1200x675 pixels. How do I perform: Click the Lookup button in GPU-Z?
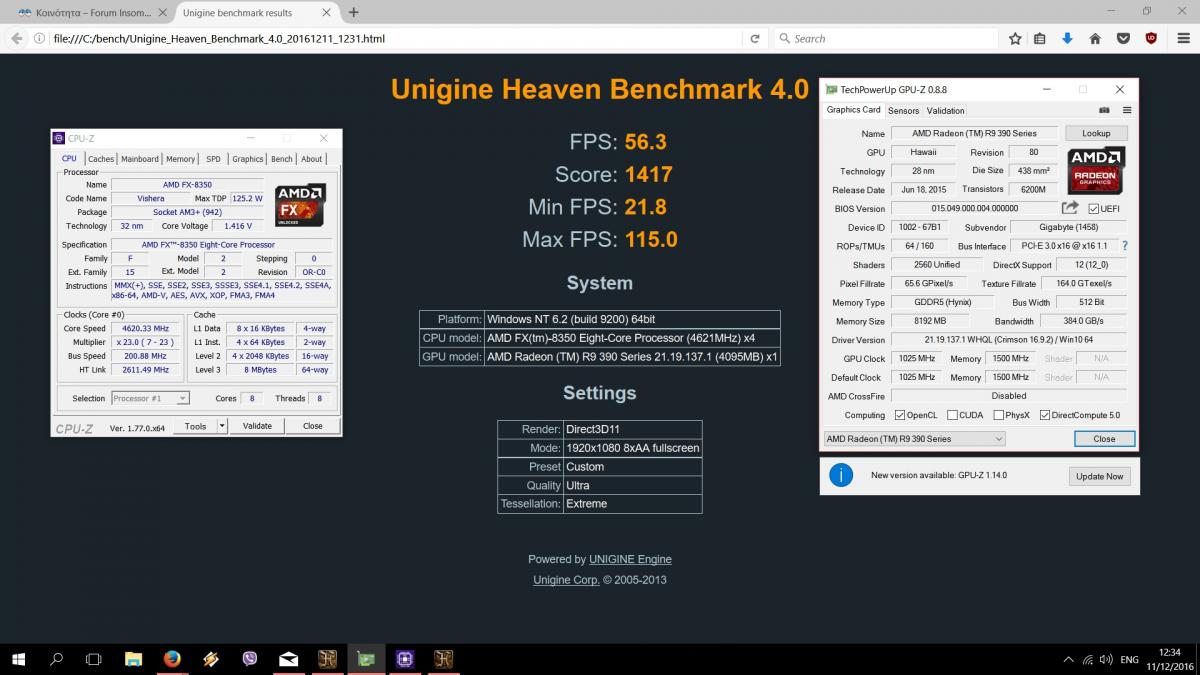(x=1096, y=133)
